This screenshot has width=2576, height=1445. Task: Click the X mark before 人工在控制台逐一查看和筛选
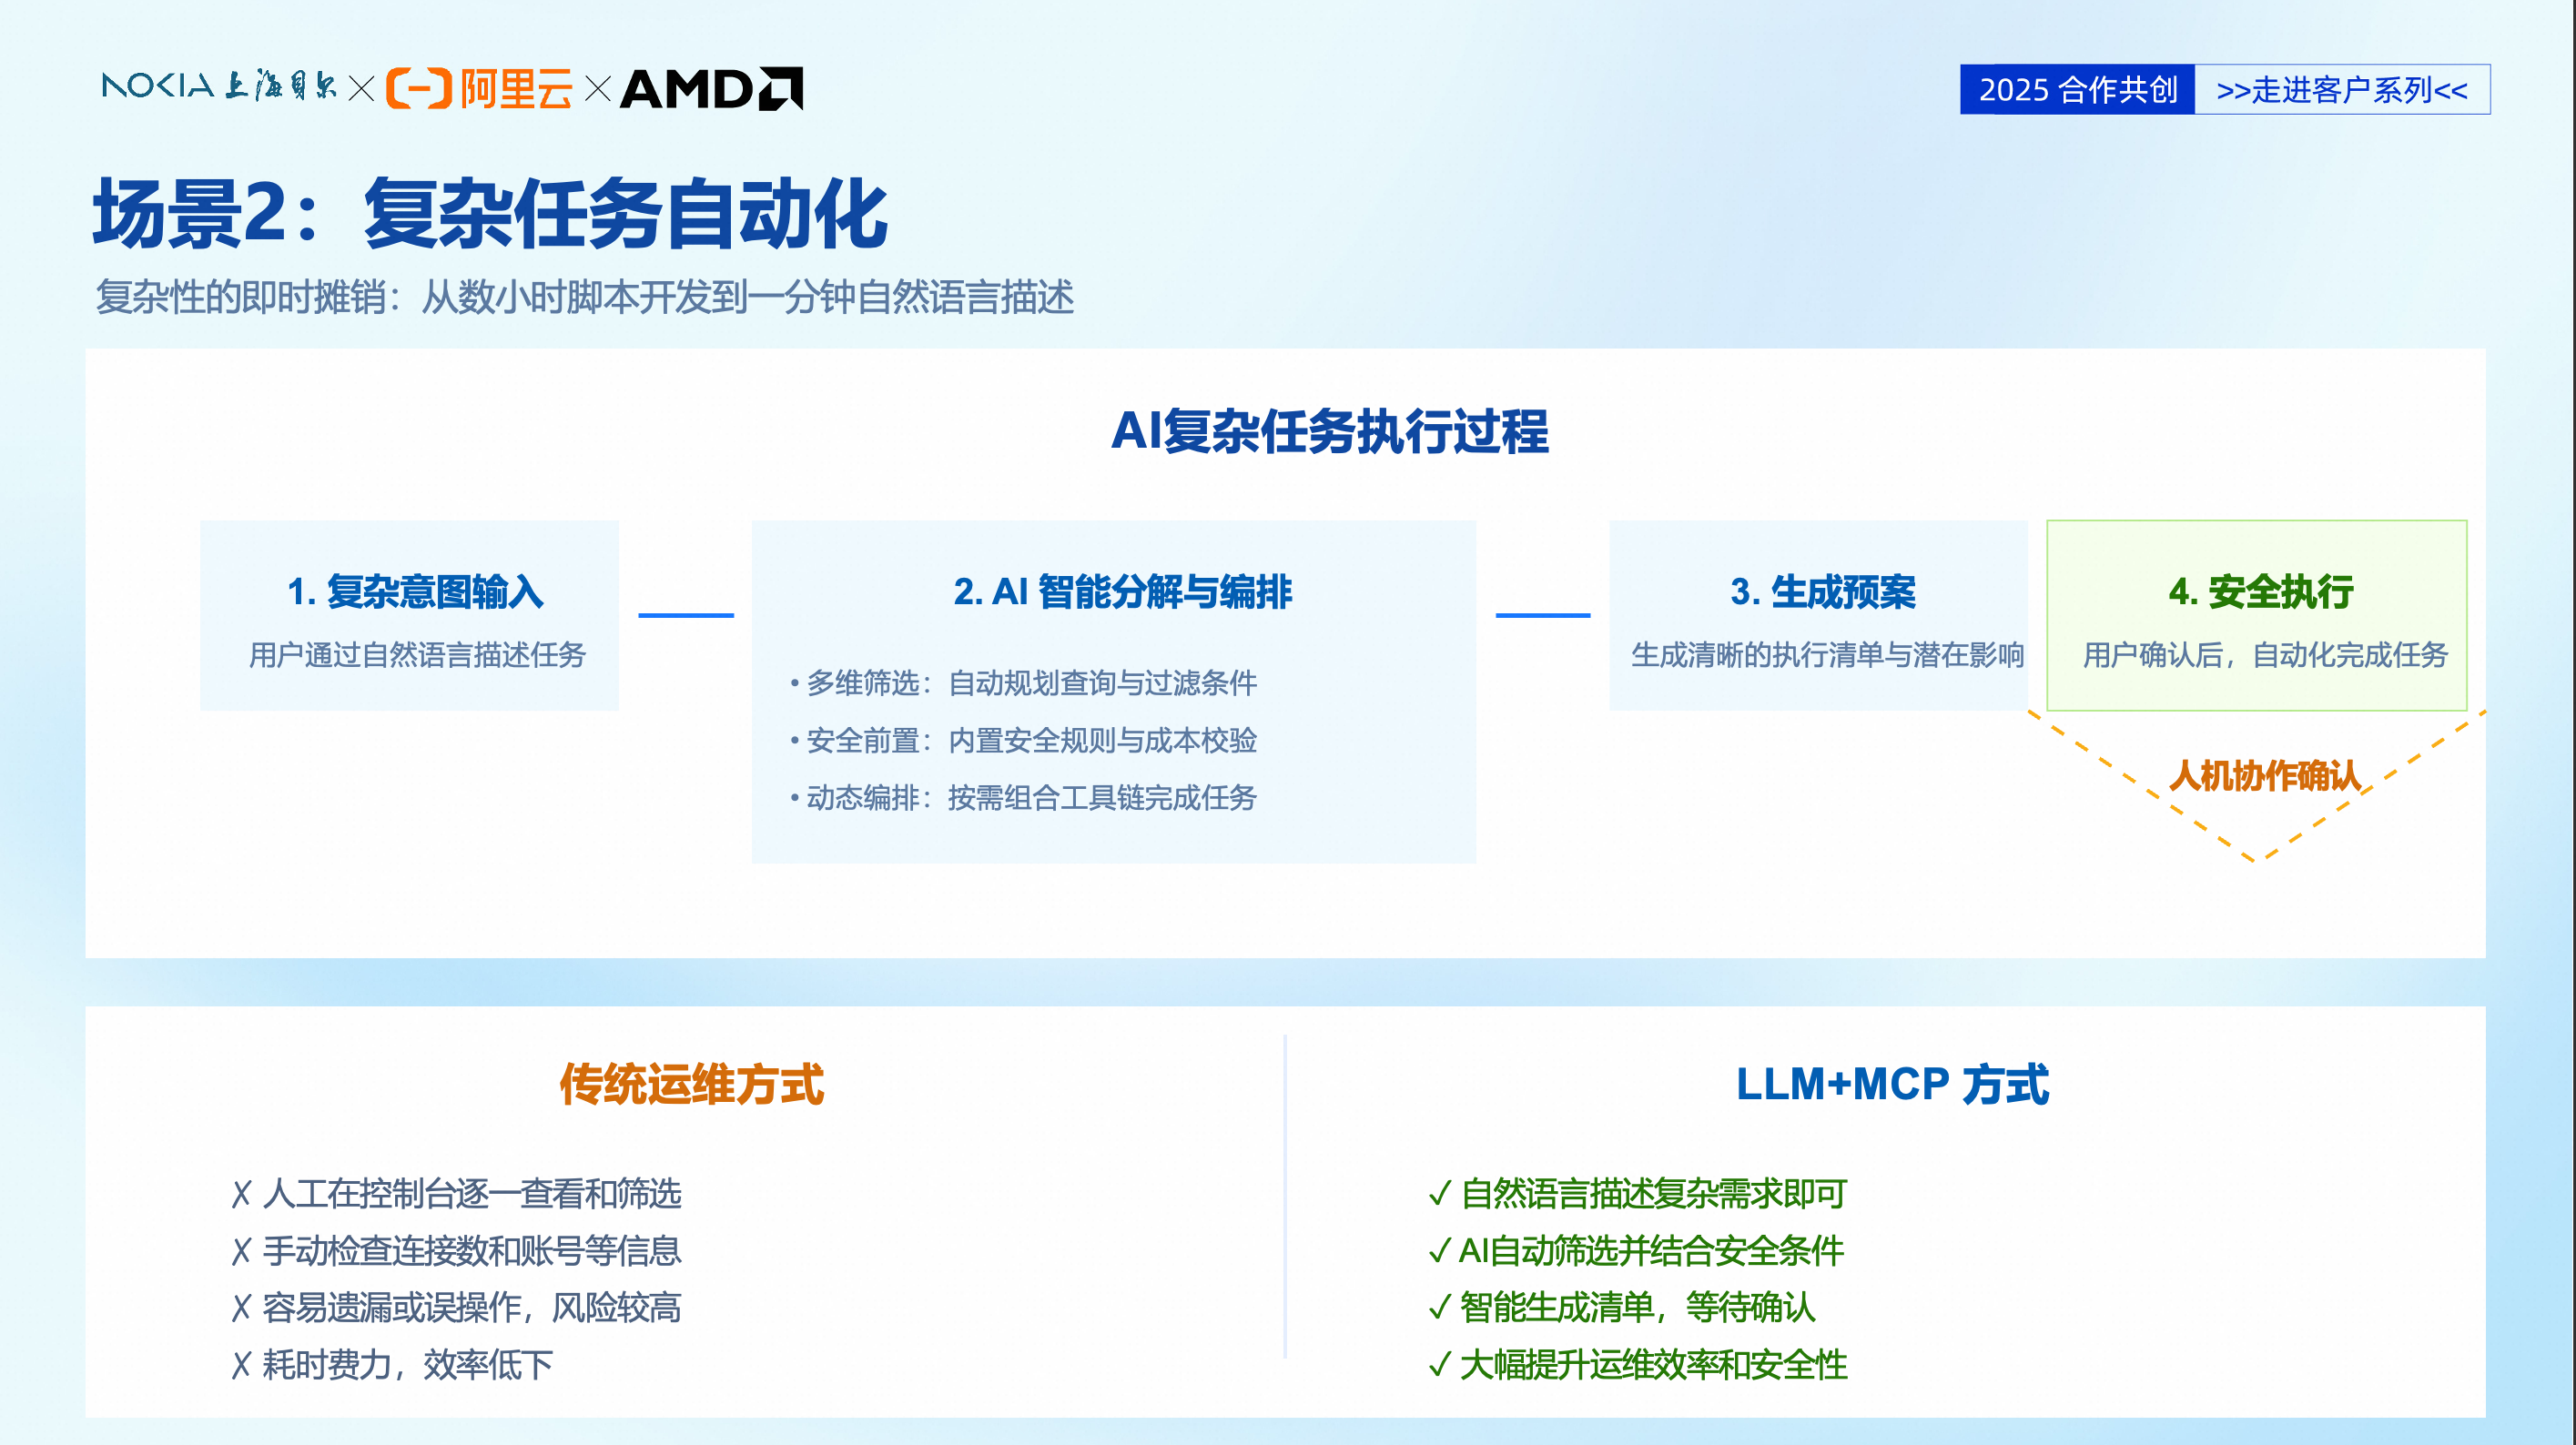pos(241,1194)
